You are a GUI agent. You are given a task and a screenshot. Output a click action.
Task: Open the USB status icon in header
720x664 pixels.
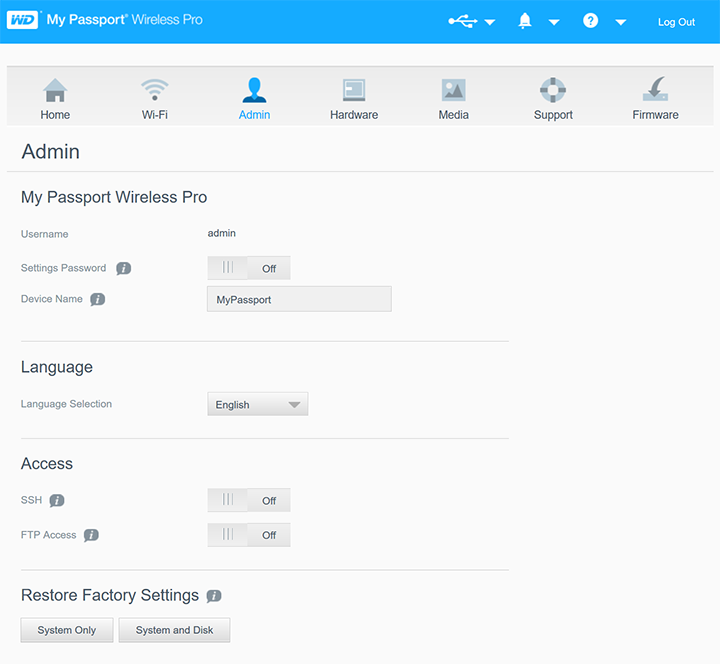pos(462,21)
